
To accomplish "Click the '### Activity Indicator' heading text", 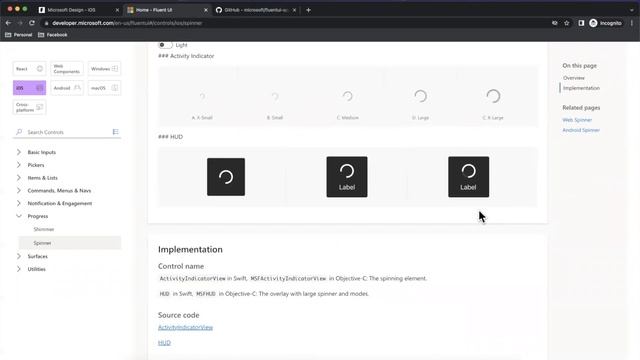I will 186,56.
